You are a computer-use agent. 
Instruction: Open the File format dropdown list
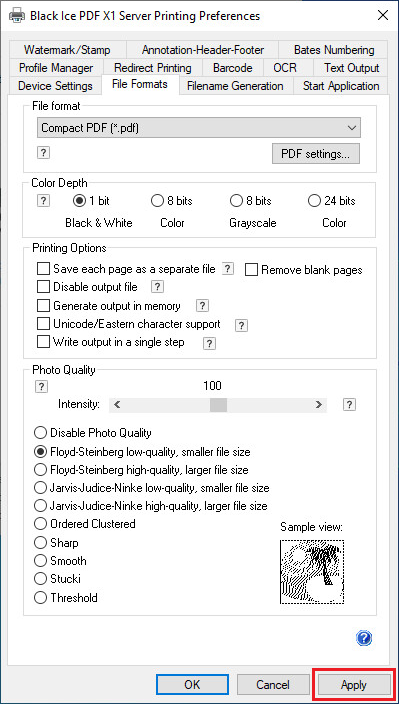click(x=199, y=128)
